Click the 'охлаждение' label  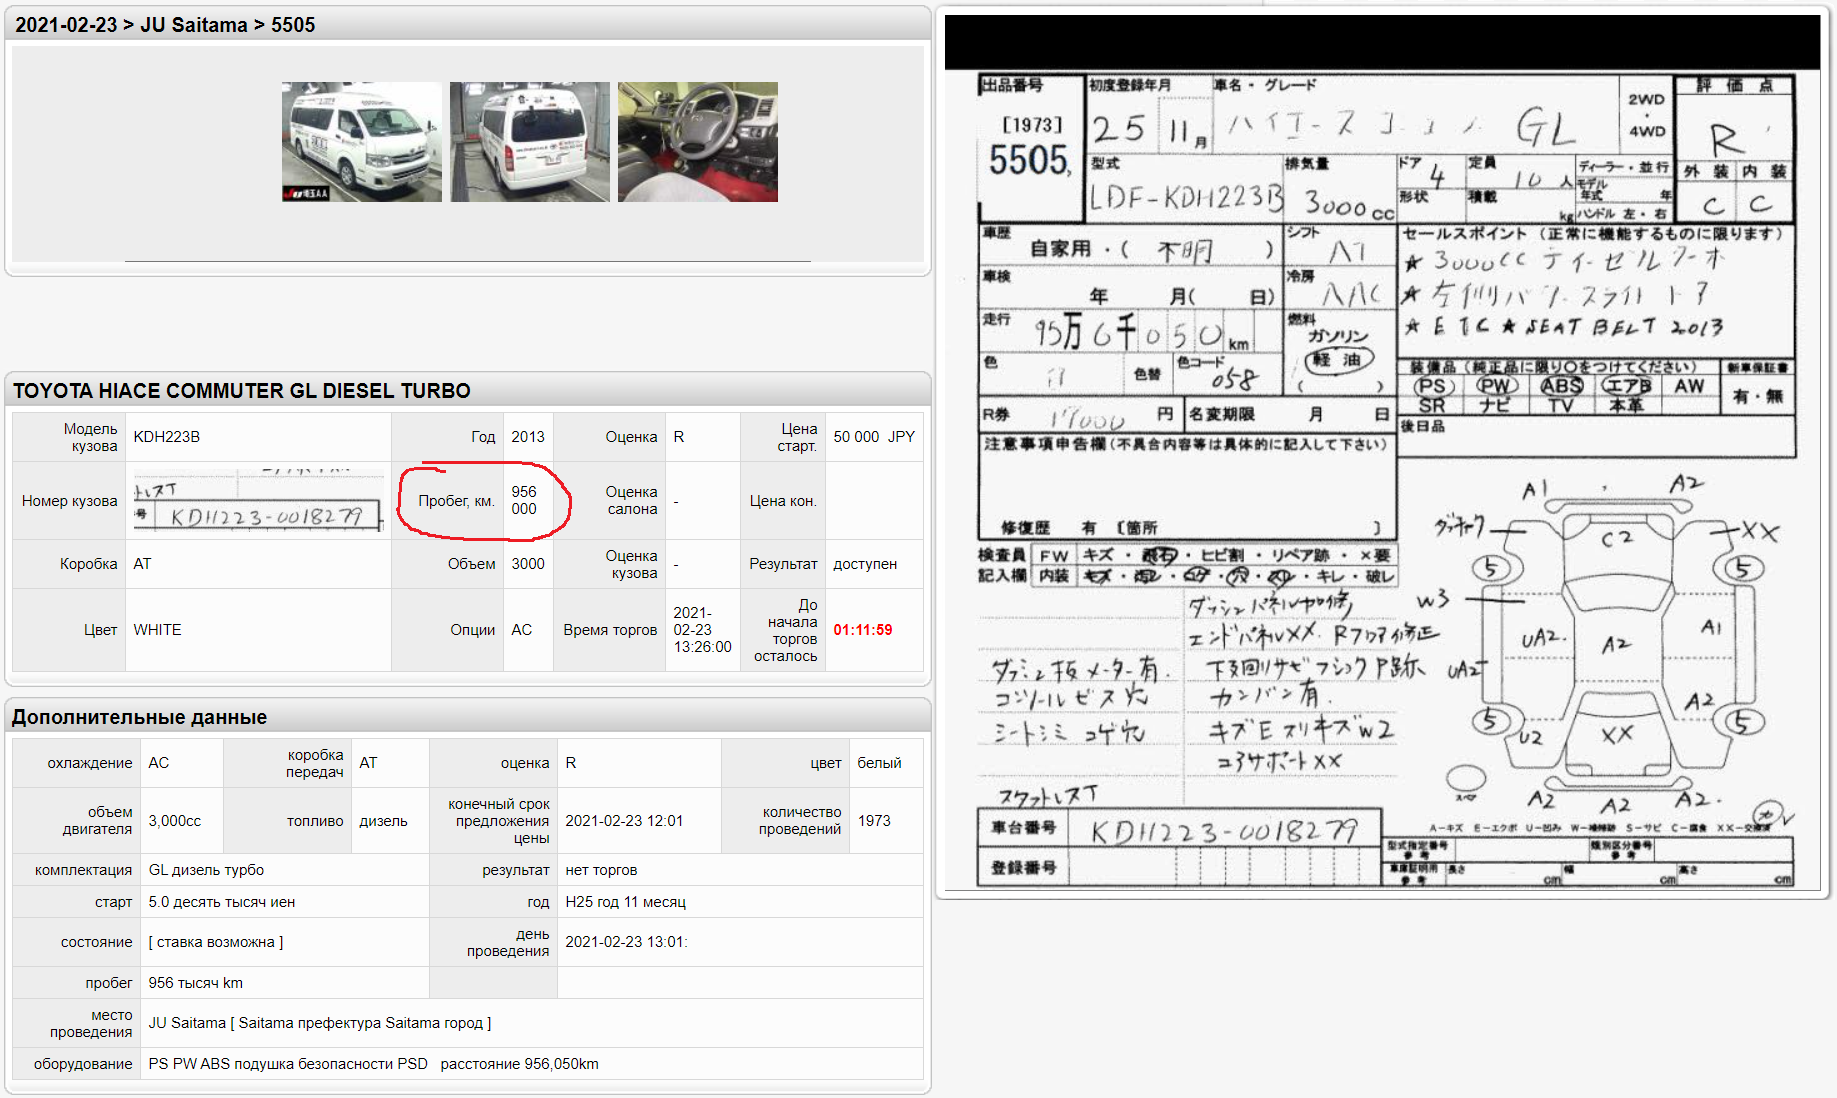pyautogui.click(x=90, y=763)
